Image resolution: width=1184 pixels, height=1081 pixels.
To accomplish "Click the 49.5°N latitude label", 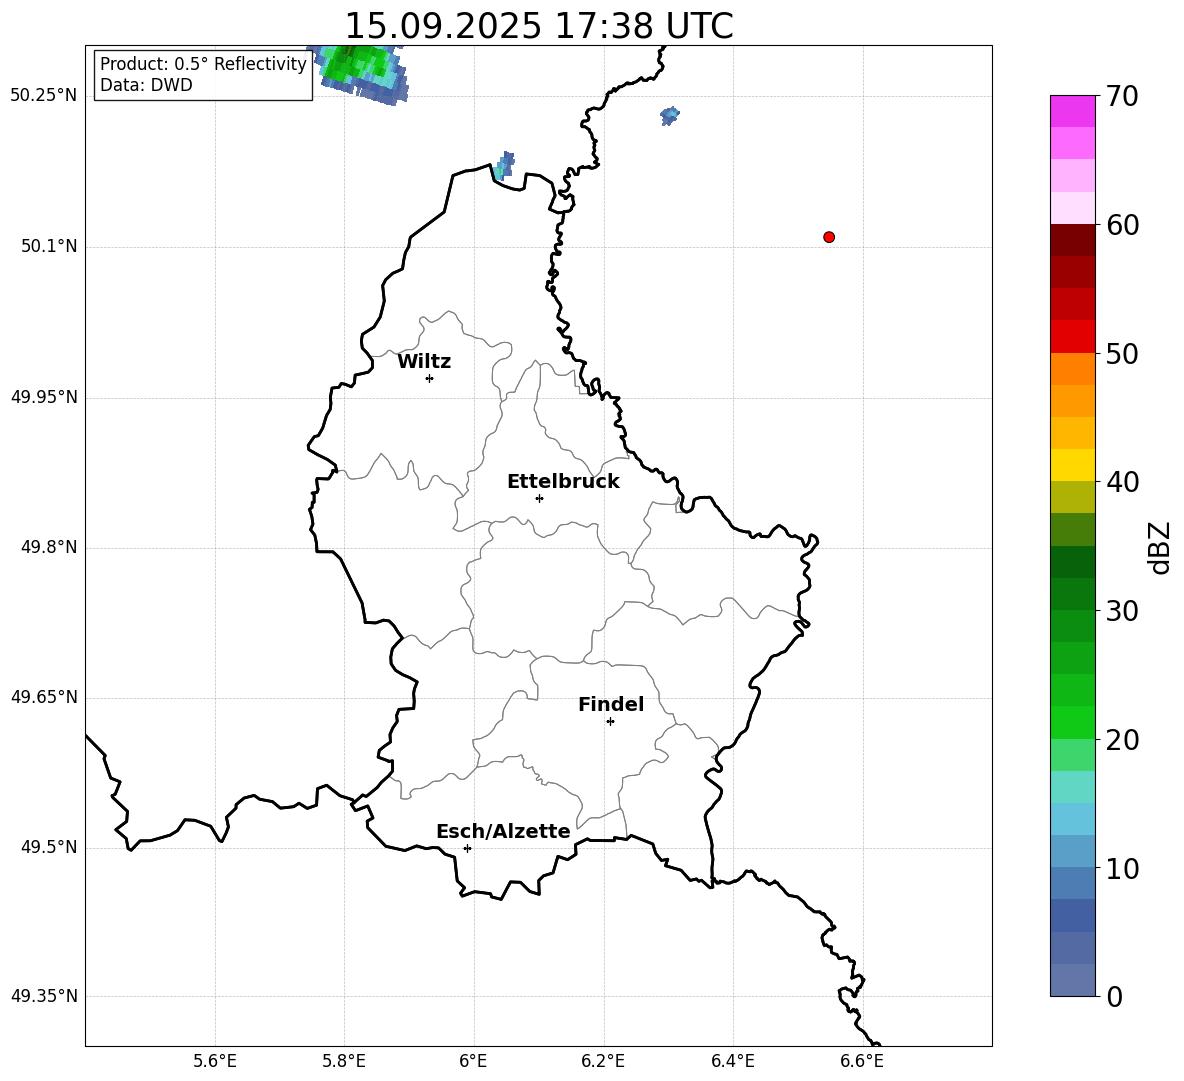I will click(x=49, y=847).
